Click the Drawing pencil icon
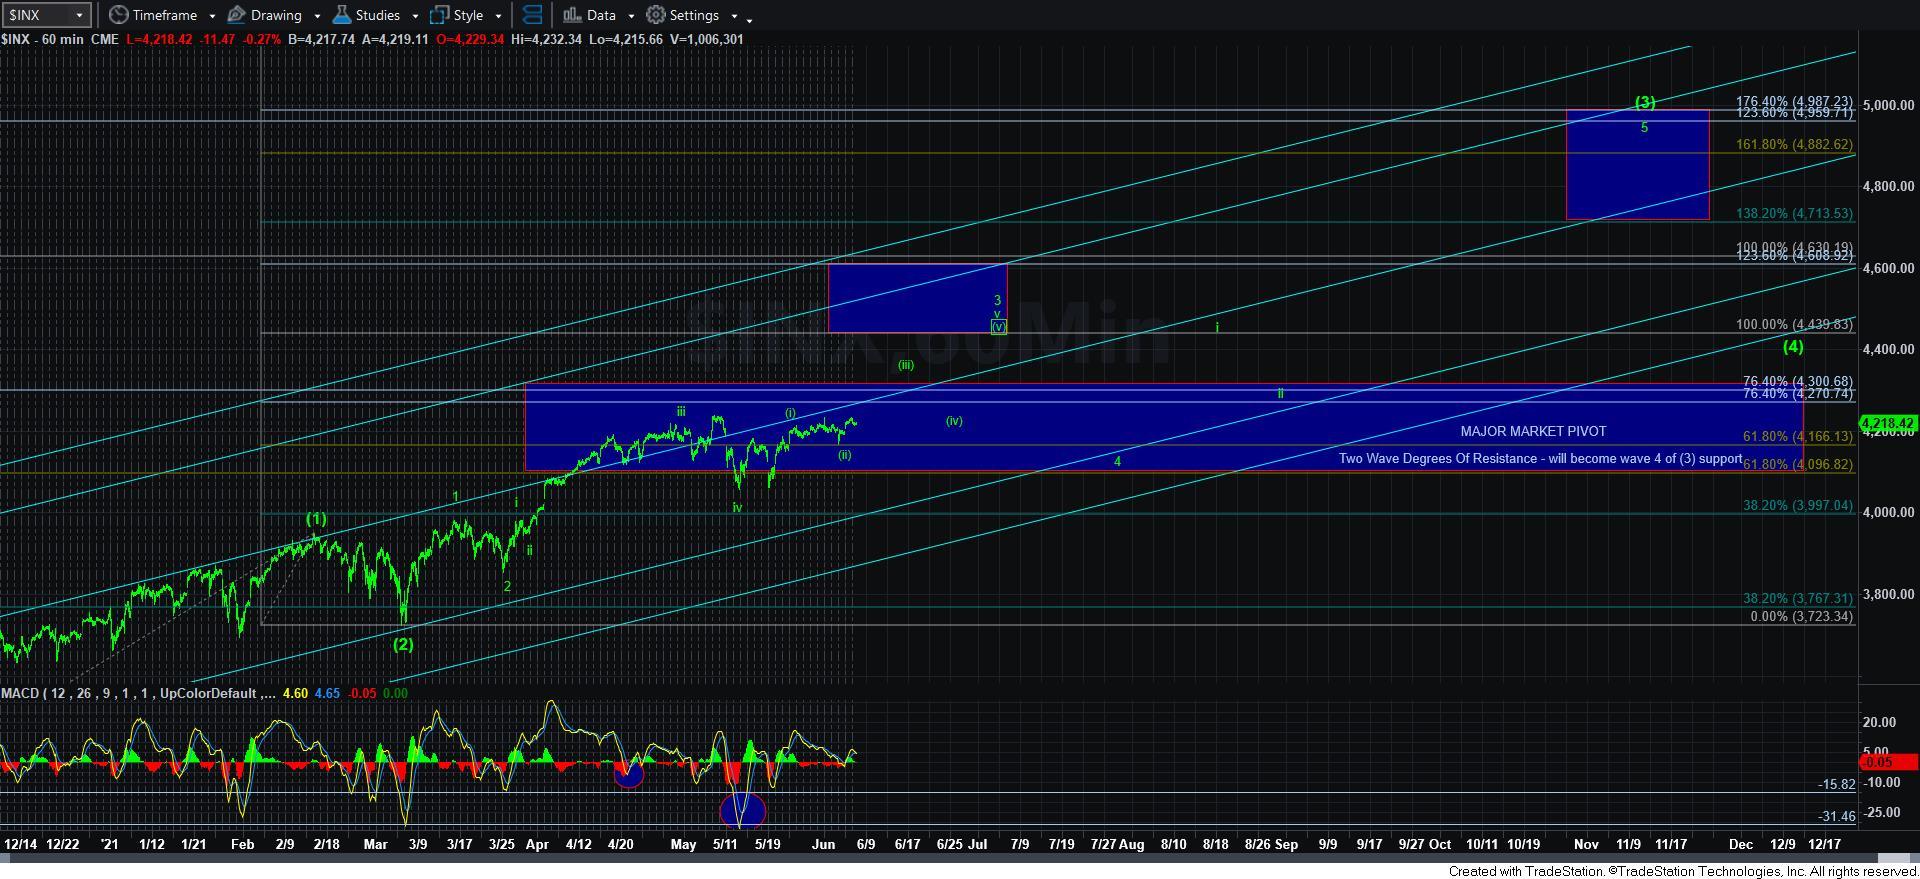This screenshot has height=879, width=1920. [237, 15]
